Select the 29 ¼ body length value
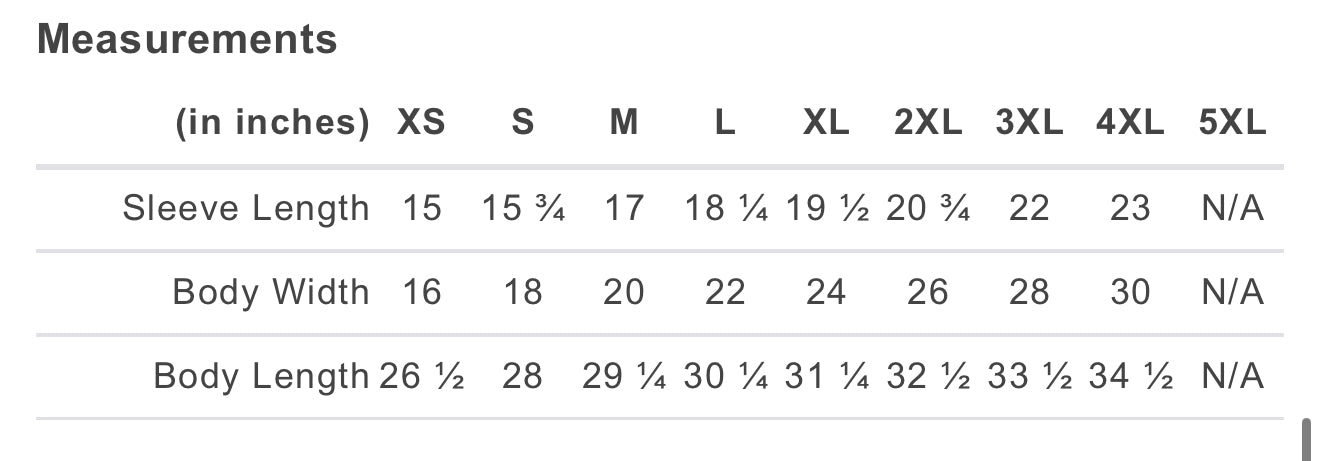Viewport: 1320px width, 461px height. click(x=624, y=376)
